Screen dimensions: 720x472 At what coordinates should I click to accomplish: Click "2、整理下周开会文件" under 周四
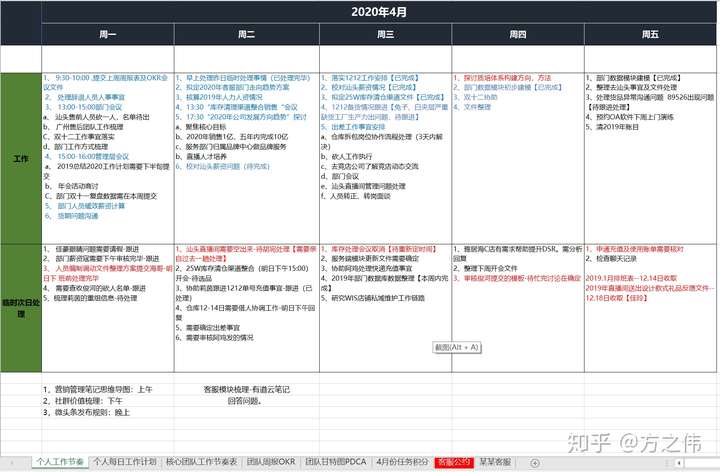pos(485,268)
